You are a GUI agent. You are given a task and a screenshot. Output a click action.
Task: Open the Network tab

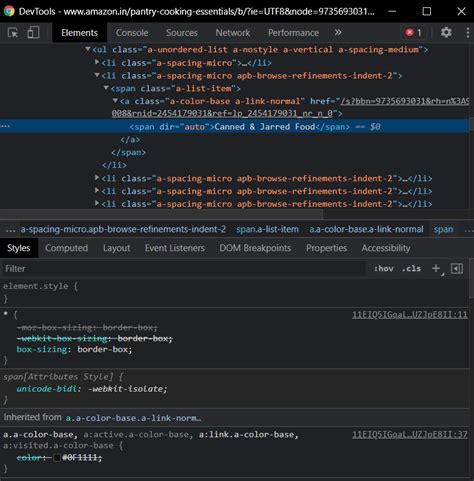pos(233,33)
